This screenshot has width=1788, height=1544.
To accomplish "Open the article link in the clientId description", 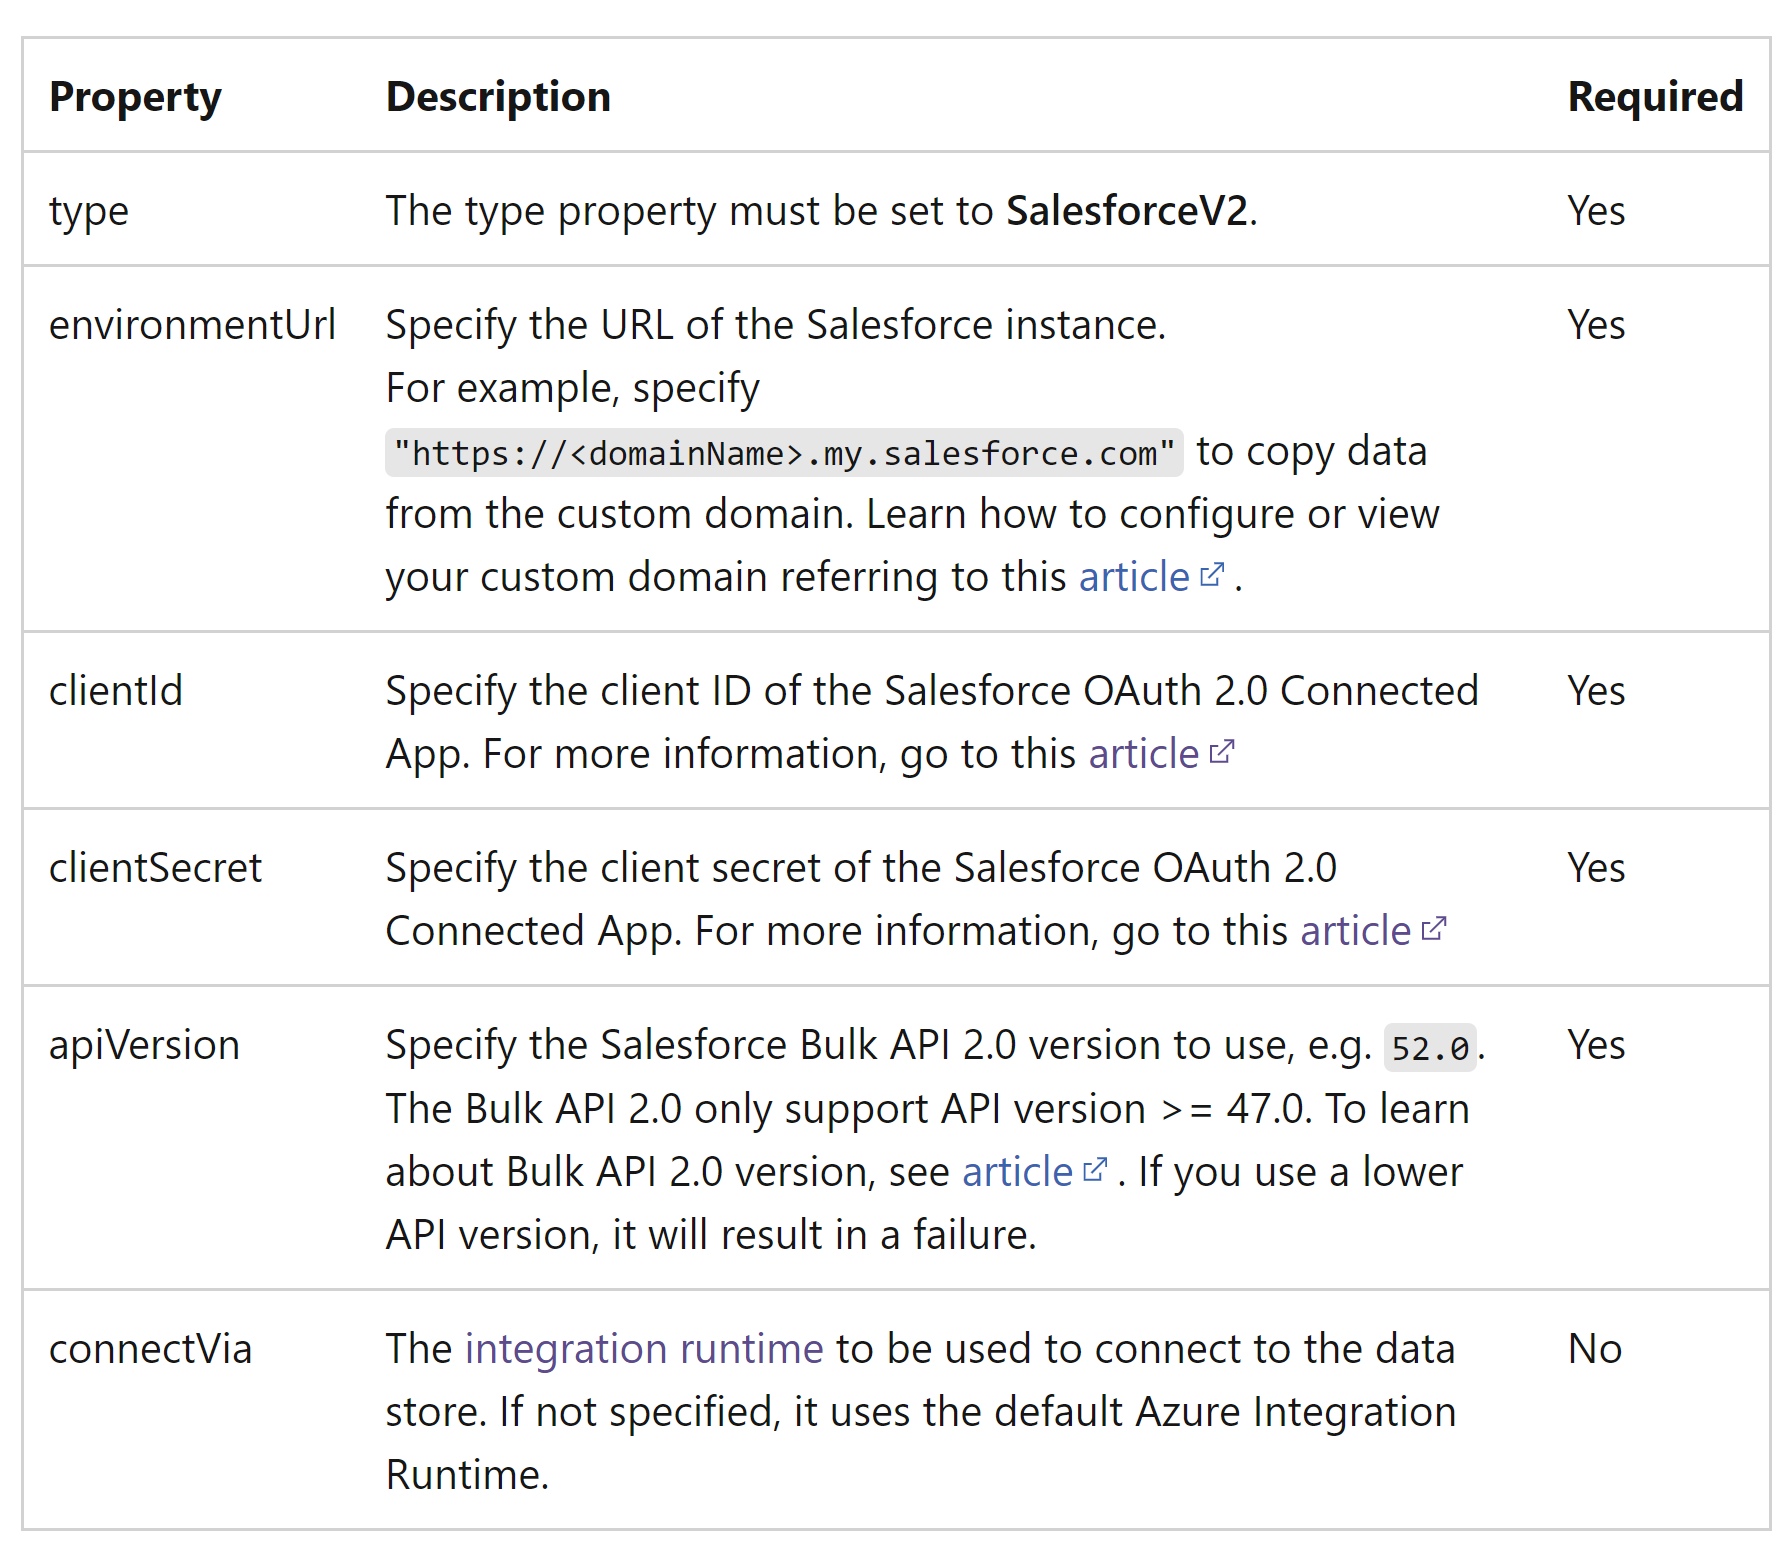I will tap(1143, 754).
